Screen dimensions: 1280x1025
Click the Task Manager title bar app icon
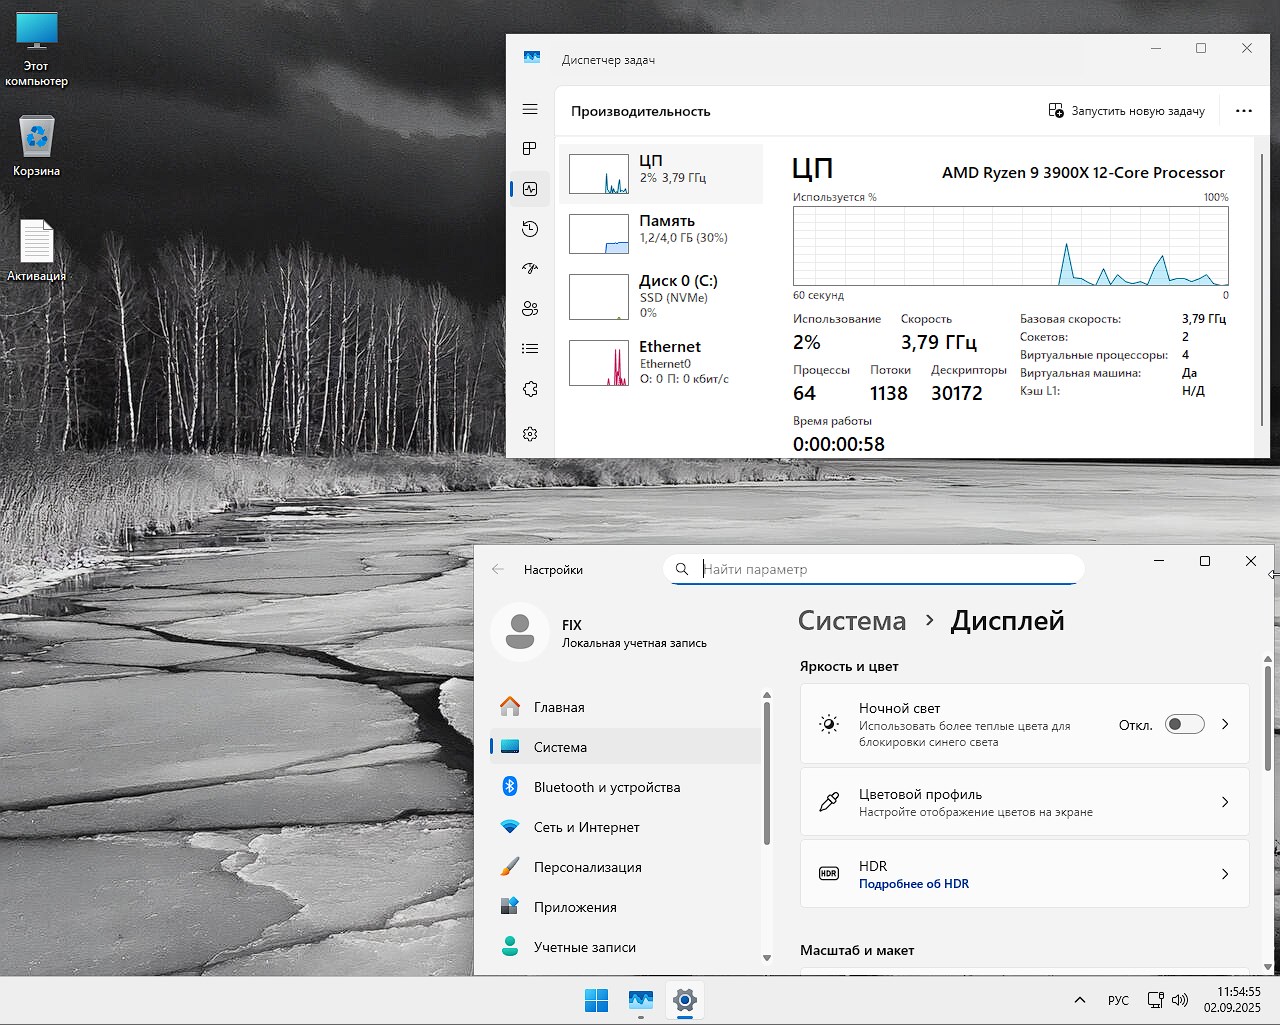point(532,58)
